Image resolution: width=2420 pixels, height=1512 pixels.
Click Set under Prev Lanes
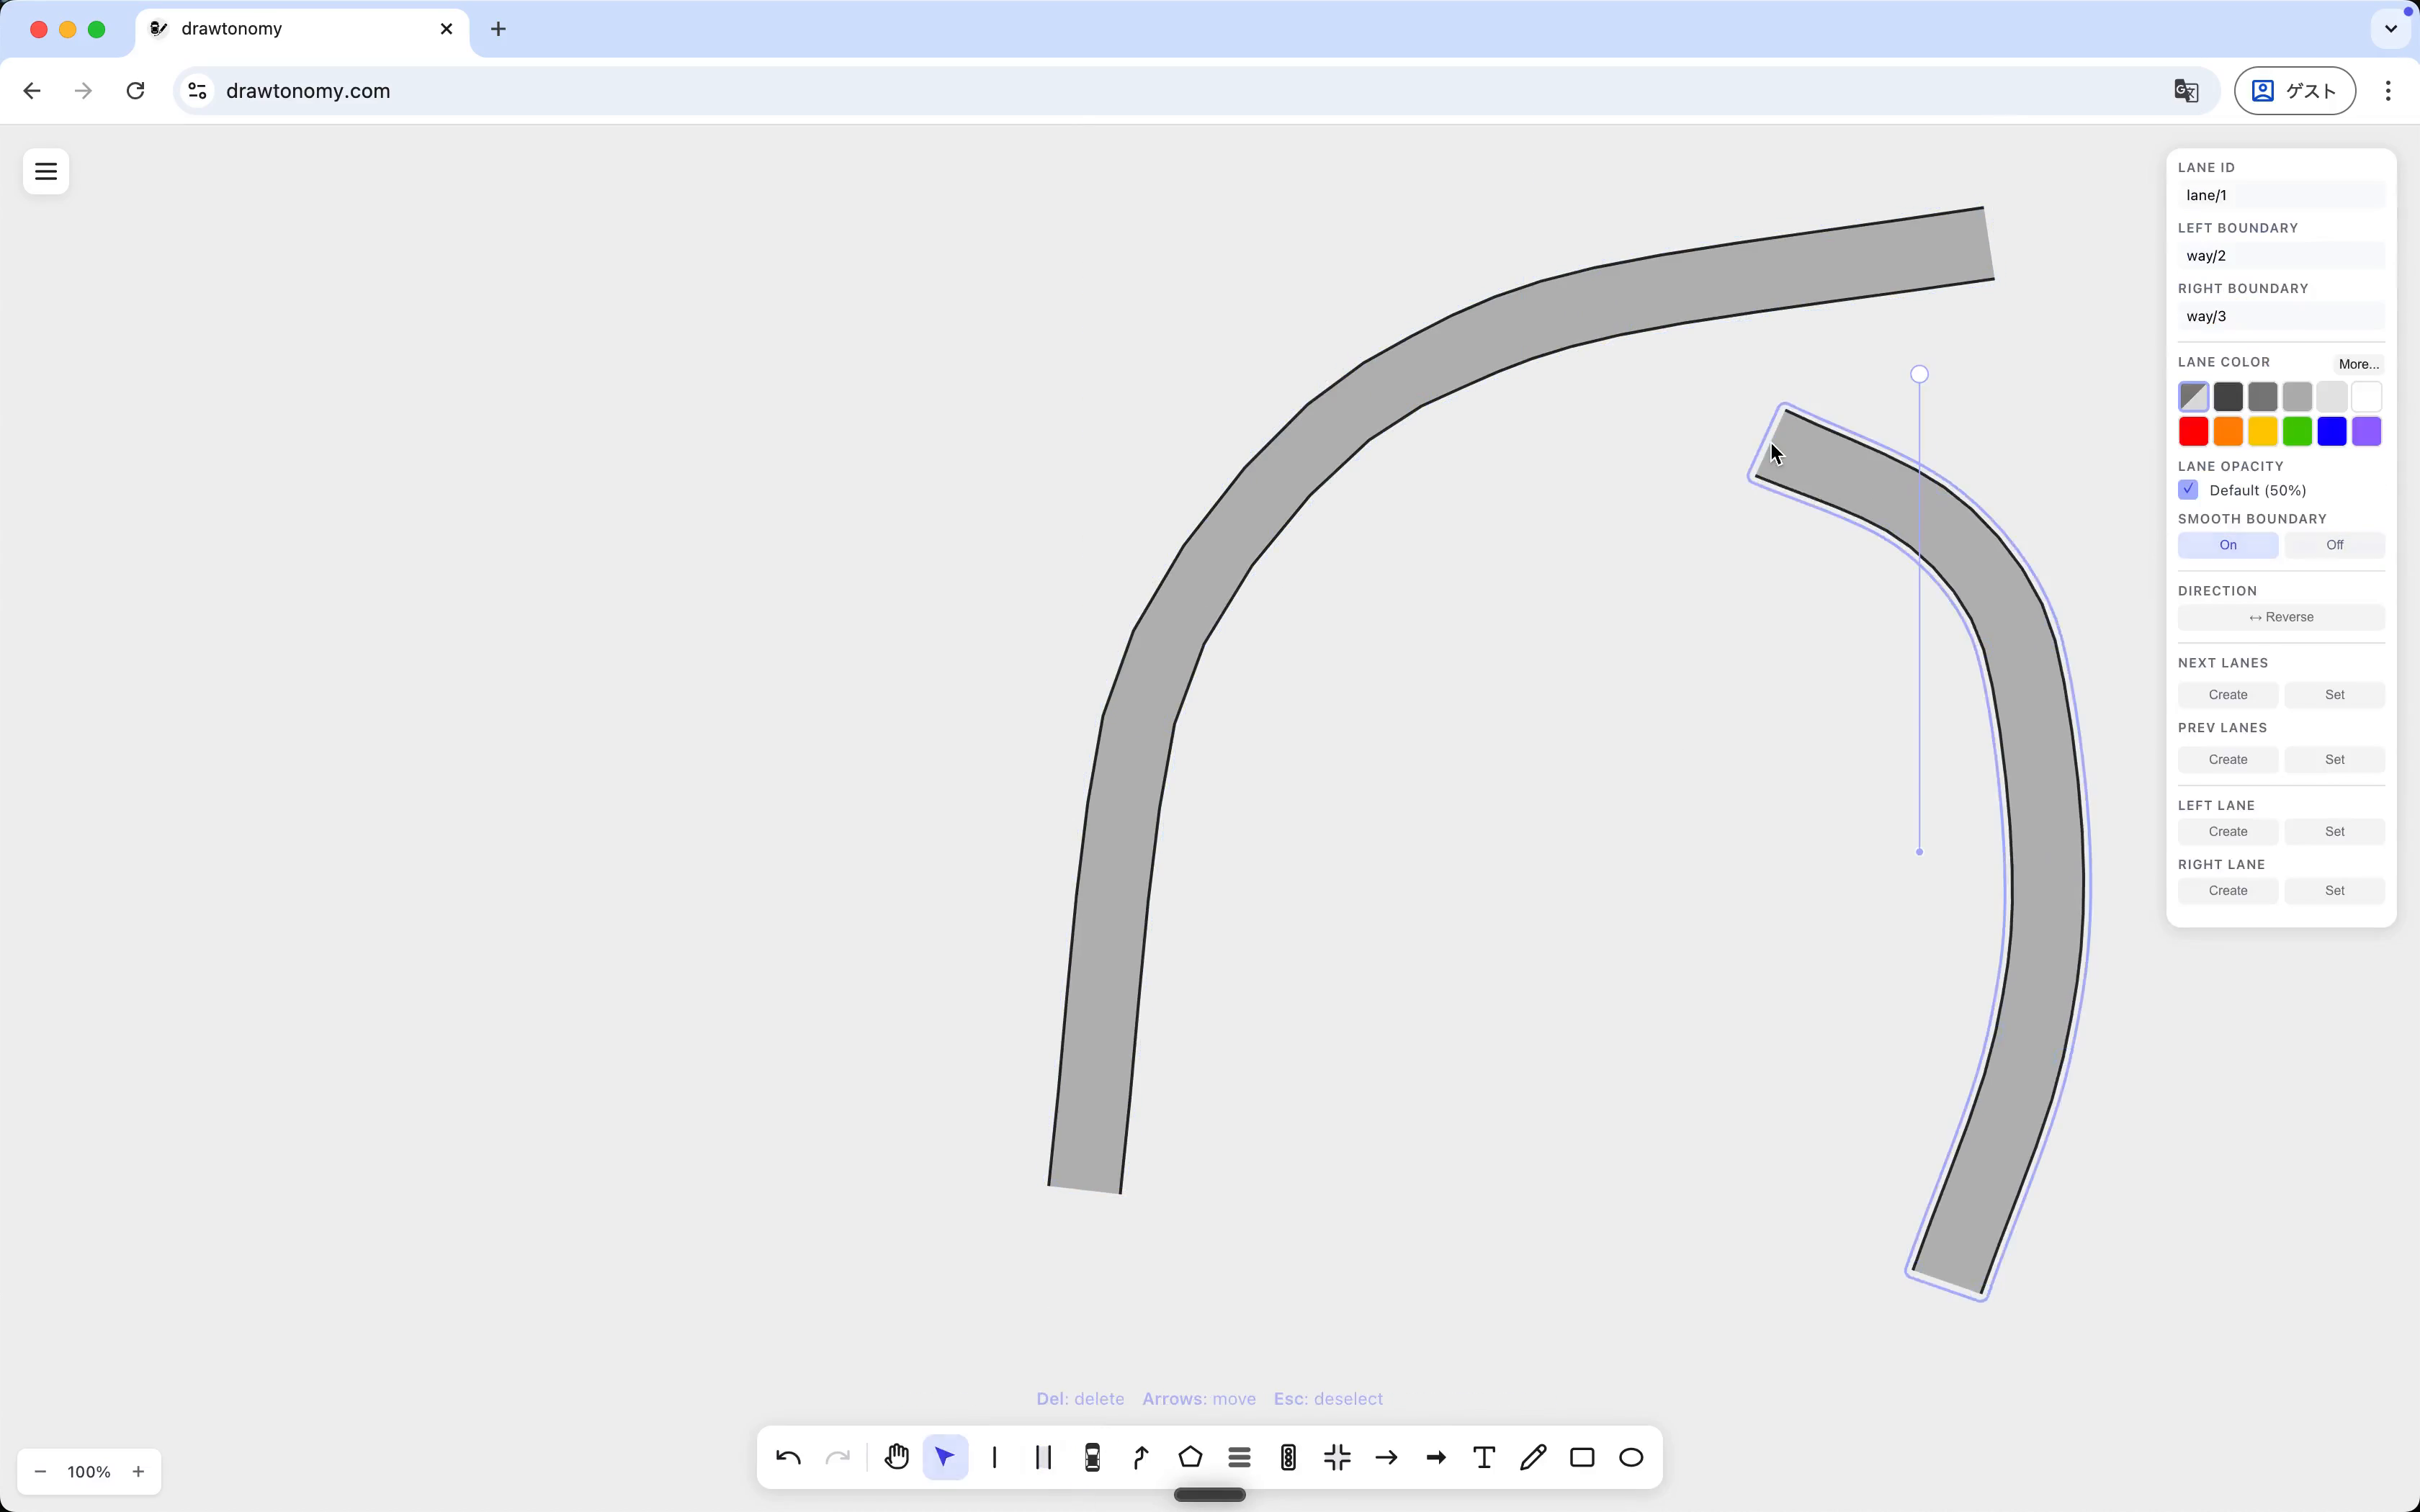pos(2334,760)
